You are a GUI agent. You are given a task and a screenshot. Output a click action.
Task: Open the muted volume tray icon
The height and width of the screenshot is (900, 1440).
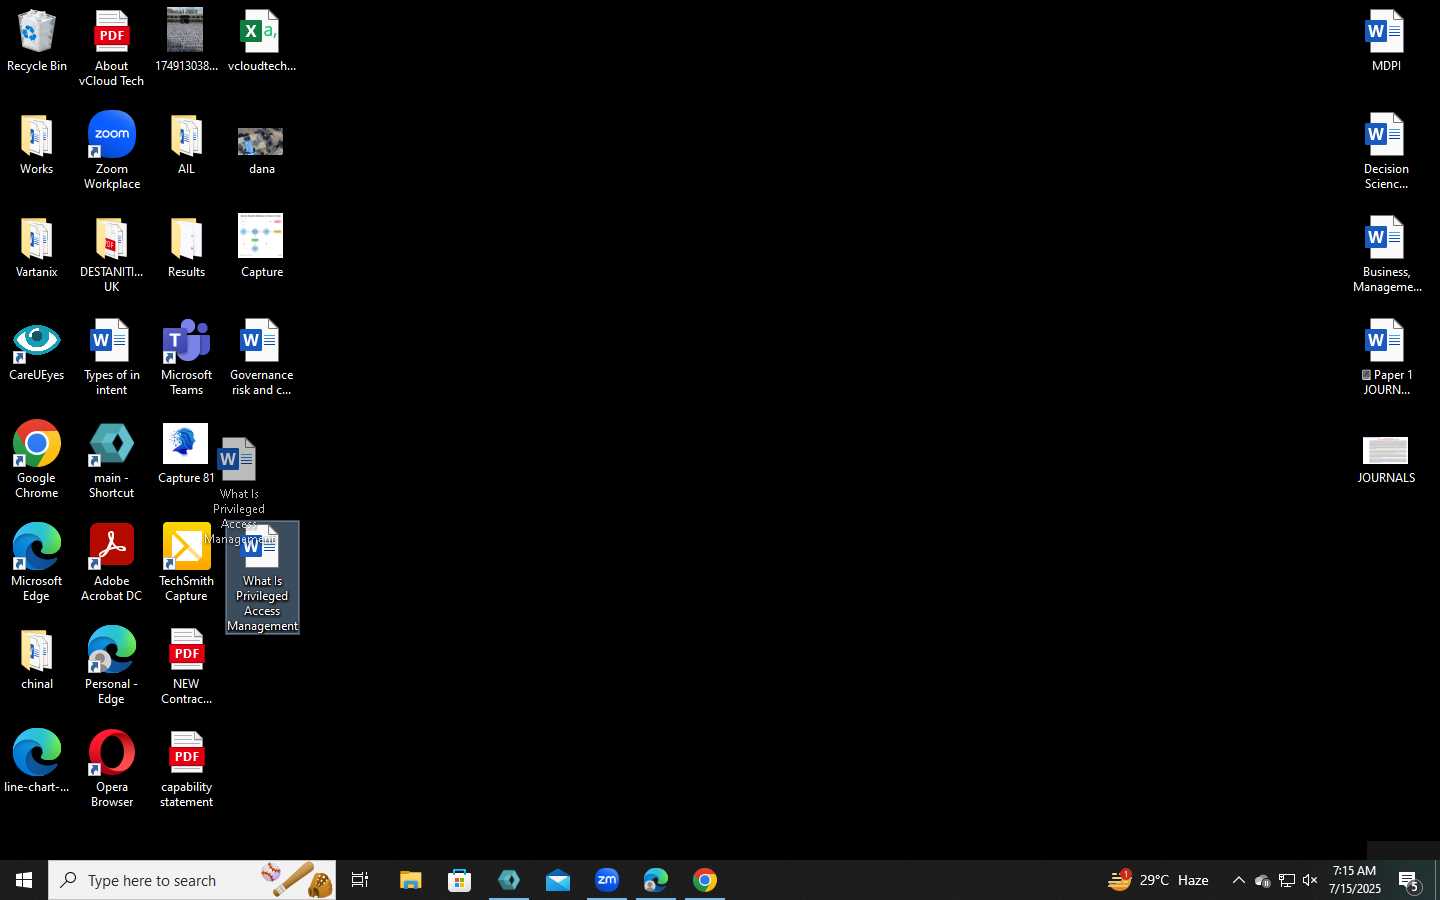click(x=1310, y=881)
